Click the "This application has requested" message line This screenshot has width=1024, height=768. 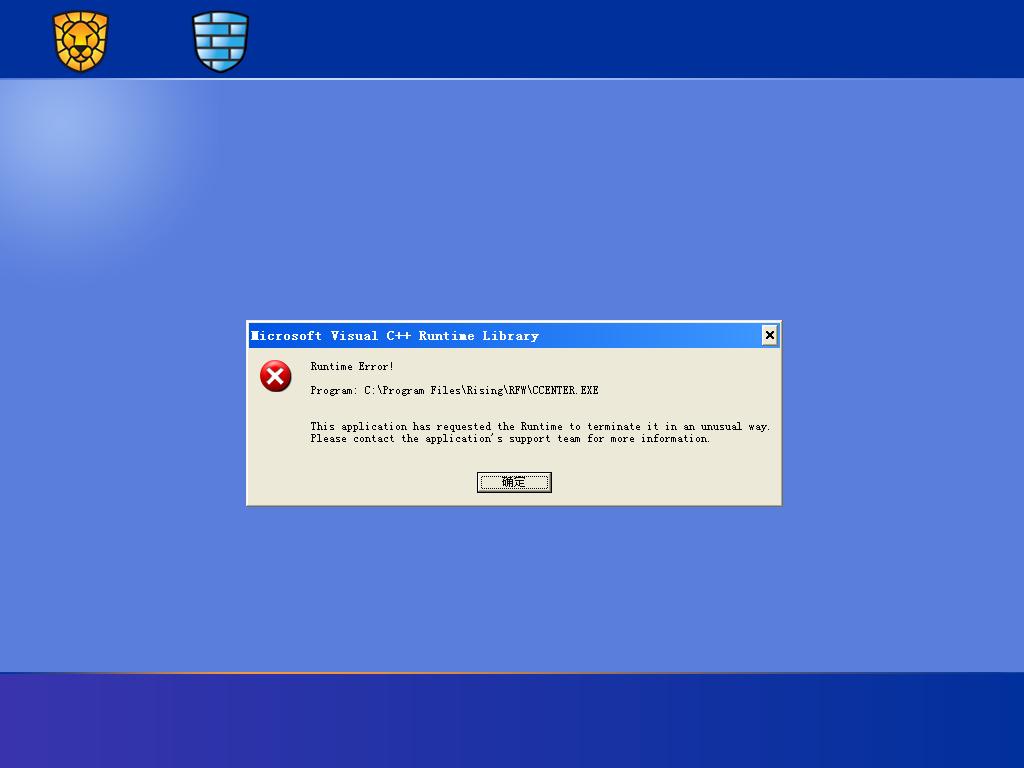pos(540,426)
